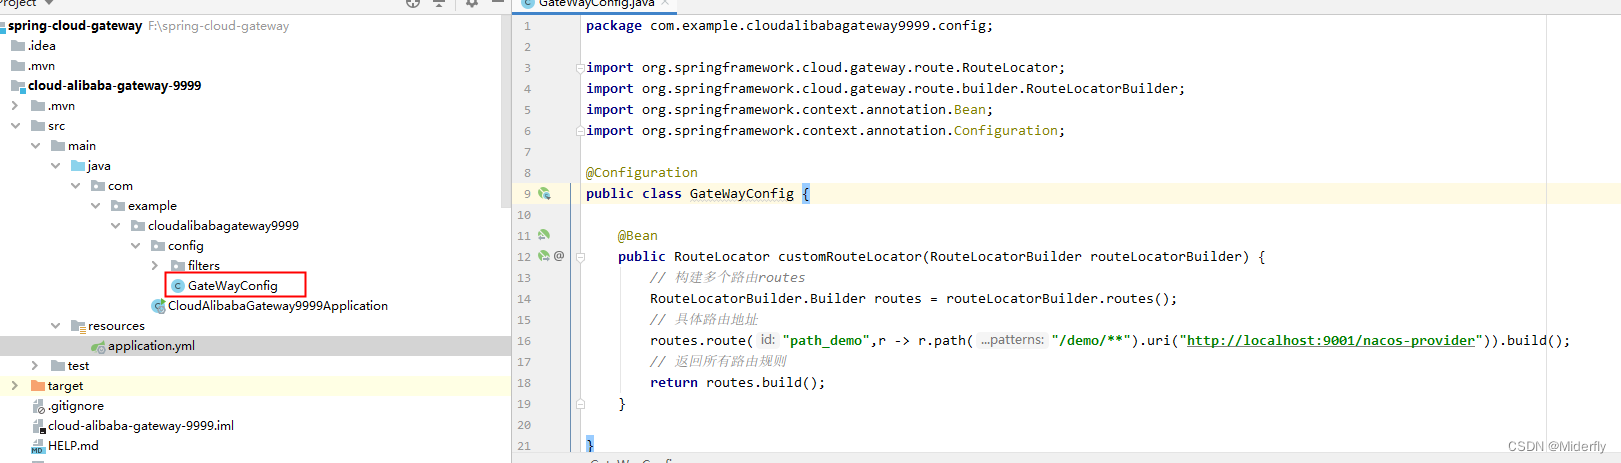The width and height of the screenshot is (1621, 463).
Task: Collapse the resources folder node
Action: click(55, 326)
